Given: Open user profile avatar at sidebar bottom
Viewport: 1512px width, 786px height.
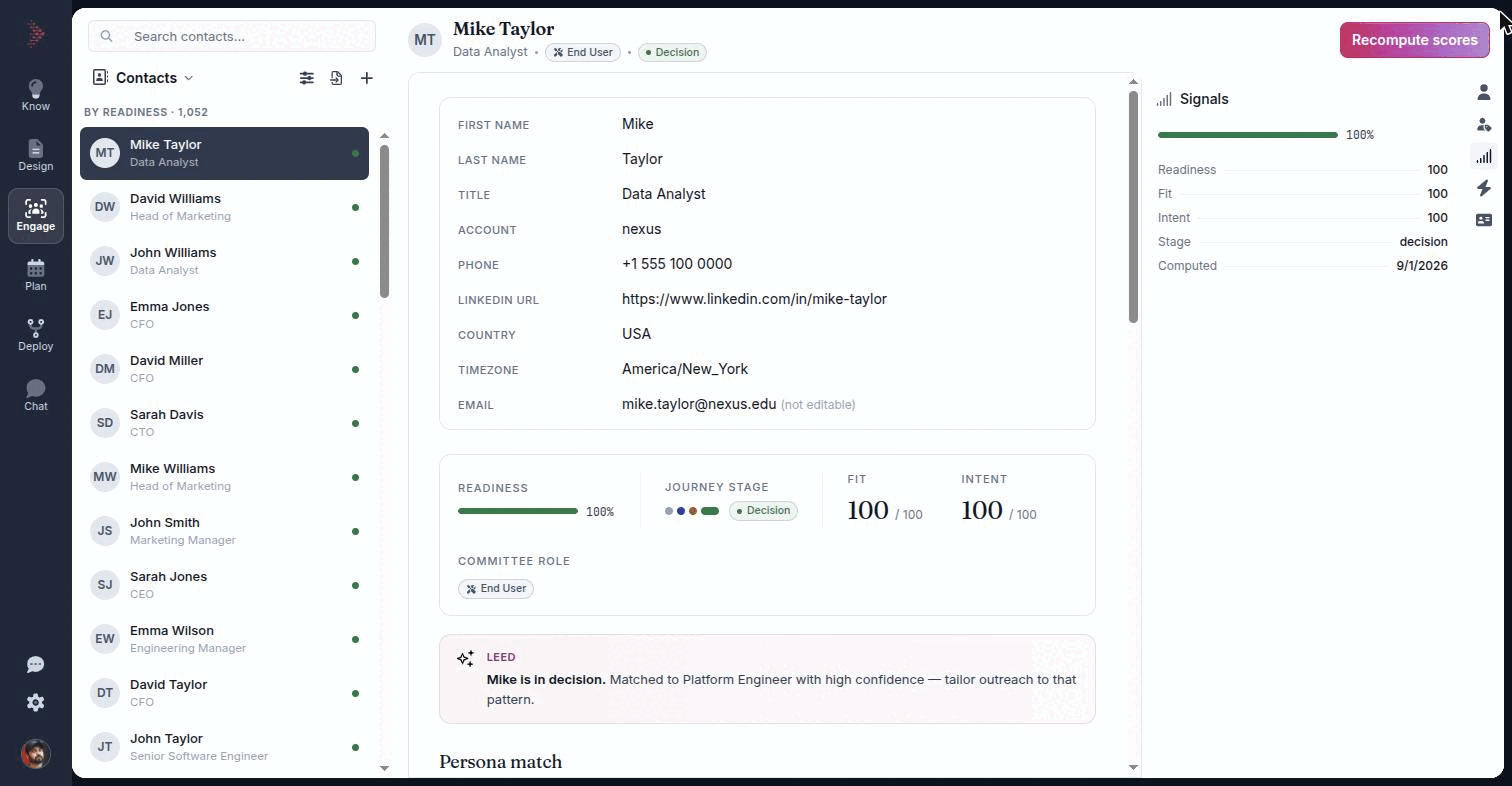Looking at the screenshot, I should click(x=35, y=754).
